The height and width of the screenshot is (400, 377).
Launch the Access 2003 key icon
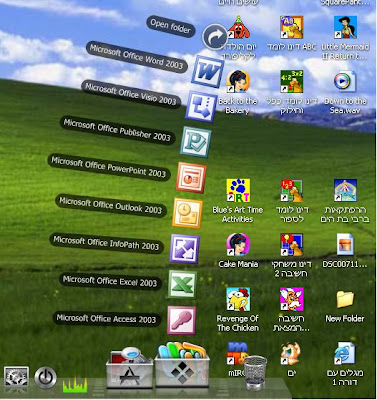(x=182, y=320)
